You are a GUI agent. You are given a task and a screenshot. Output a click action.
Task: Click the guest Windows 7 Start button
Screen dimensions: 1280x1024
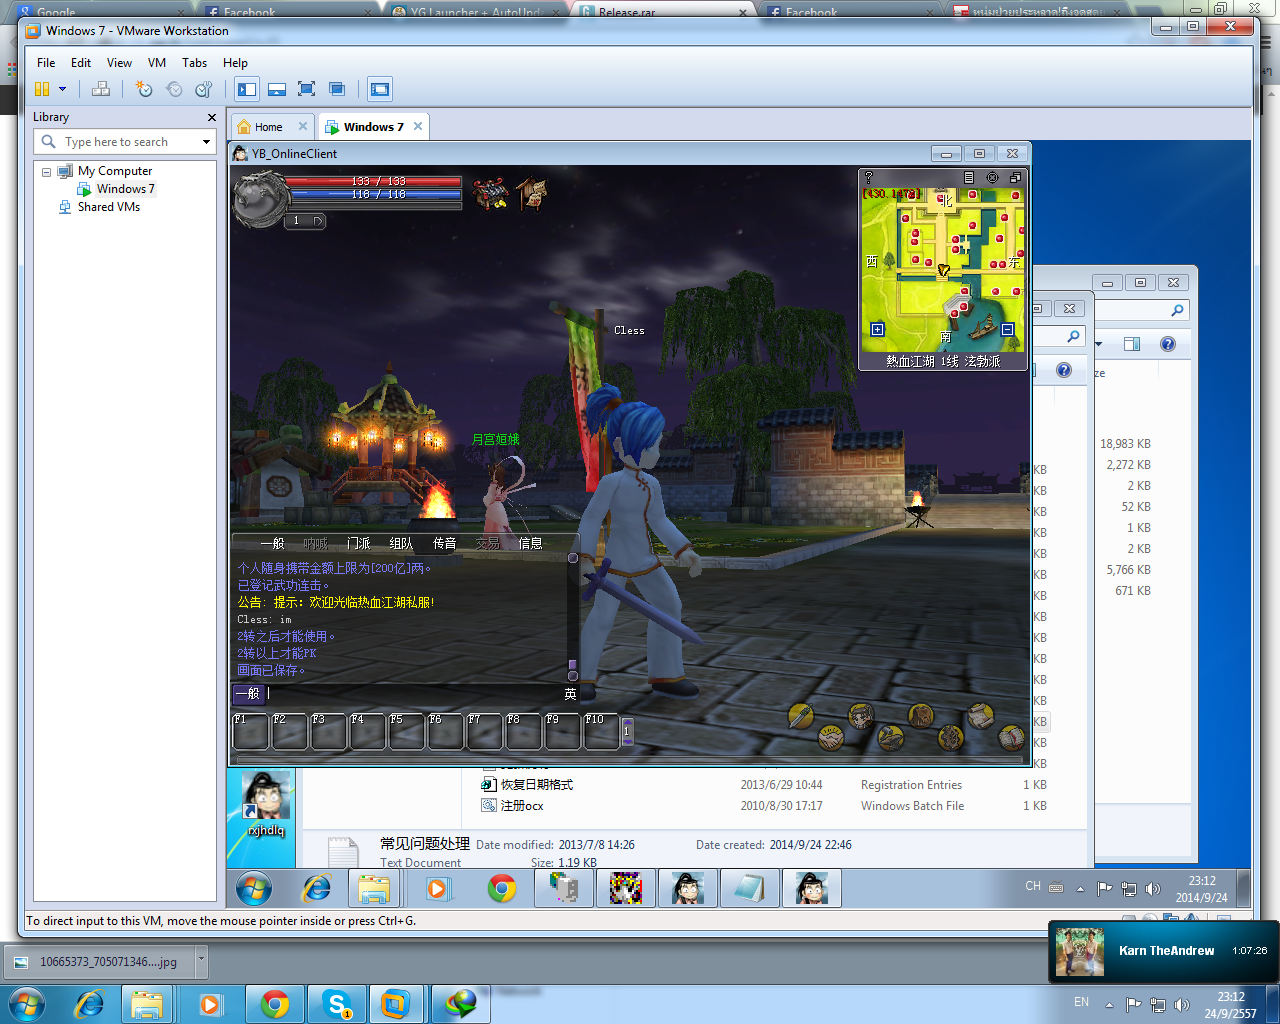(x=254, y=888)
